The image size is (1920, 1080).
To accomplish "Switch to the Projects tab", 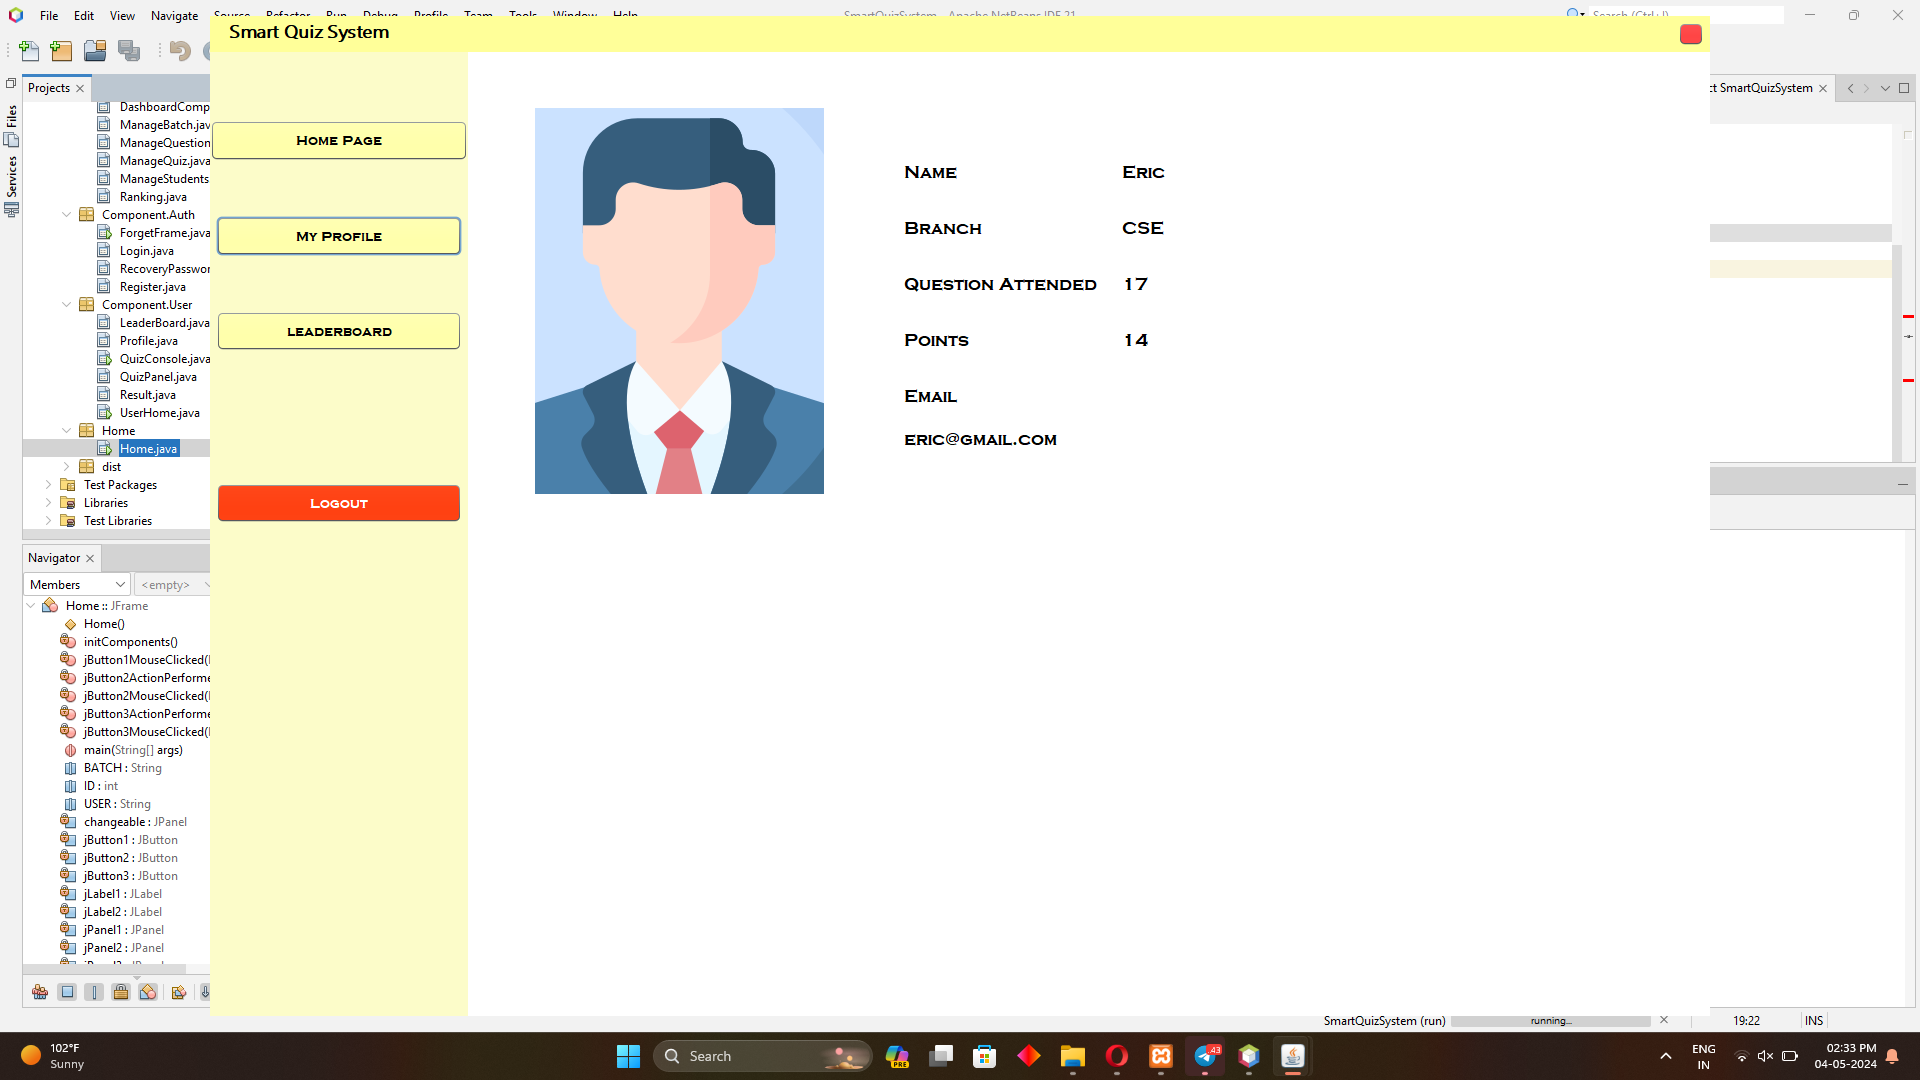I will click(x=49, y=88).
